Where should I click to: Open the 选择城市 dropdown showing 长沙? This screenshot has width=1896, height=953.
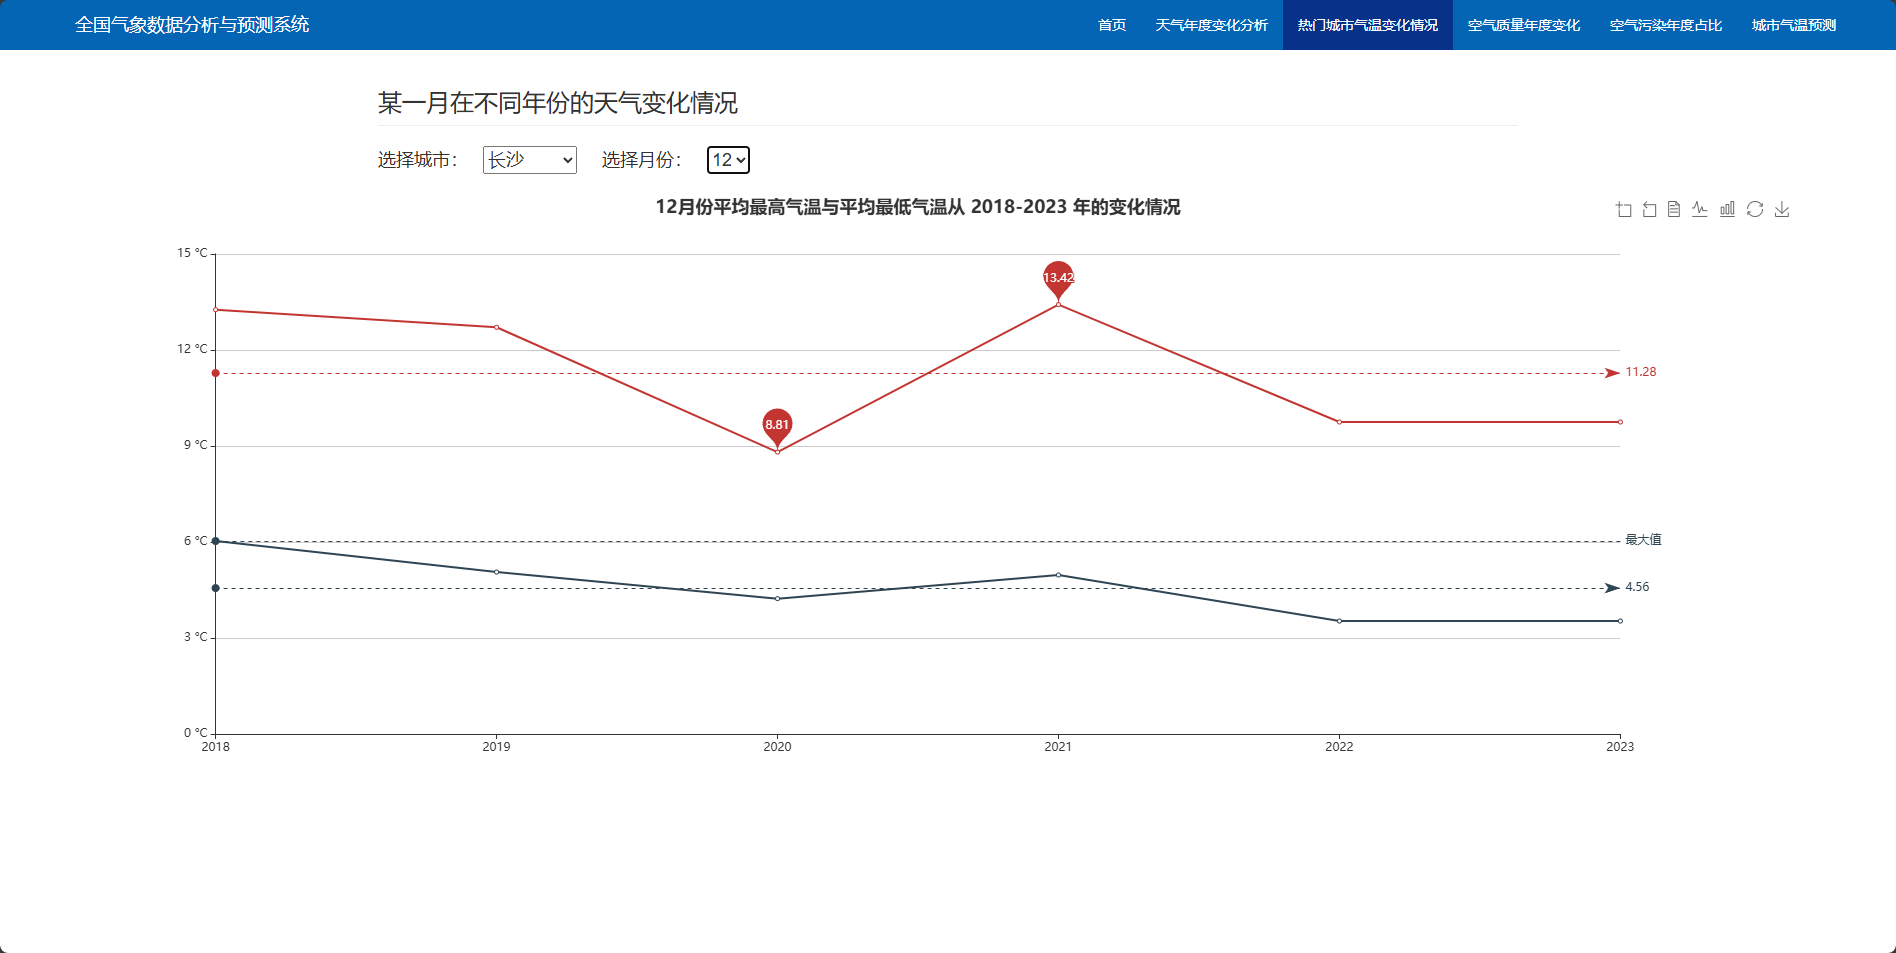coord(530,160)
